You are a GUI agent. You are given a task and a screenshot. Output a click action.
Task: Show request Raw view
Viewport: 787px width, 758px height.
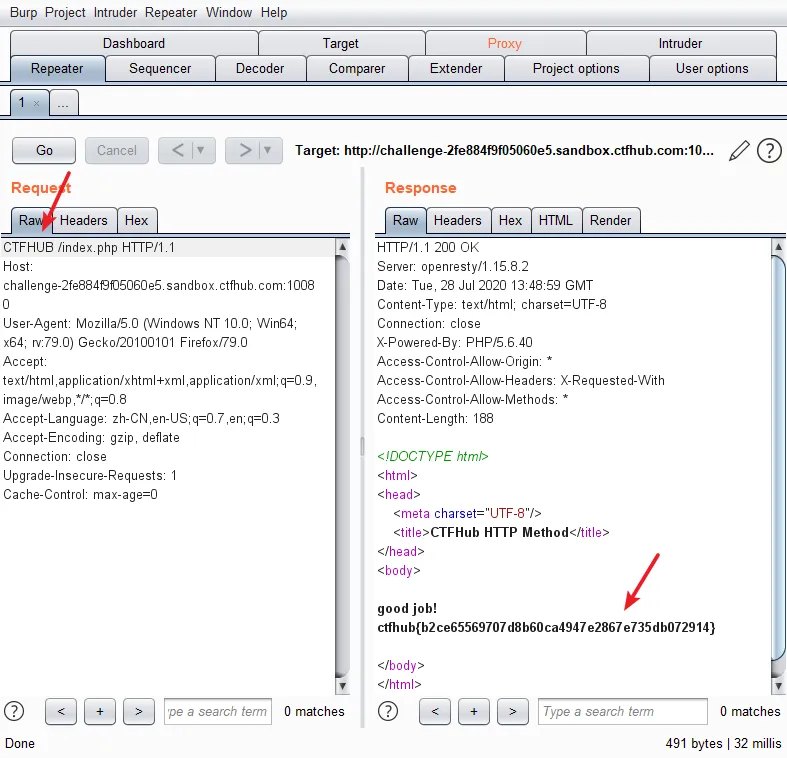31,220
